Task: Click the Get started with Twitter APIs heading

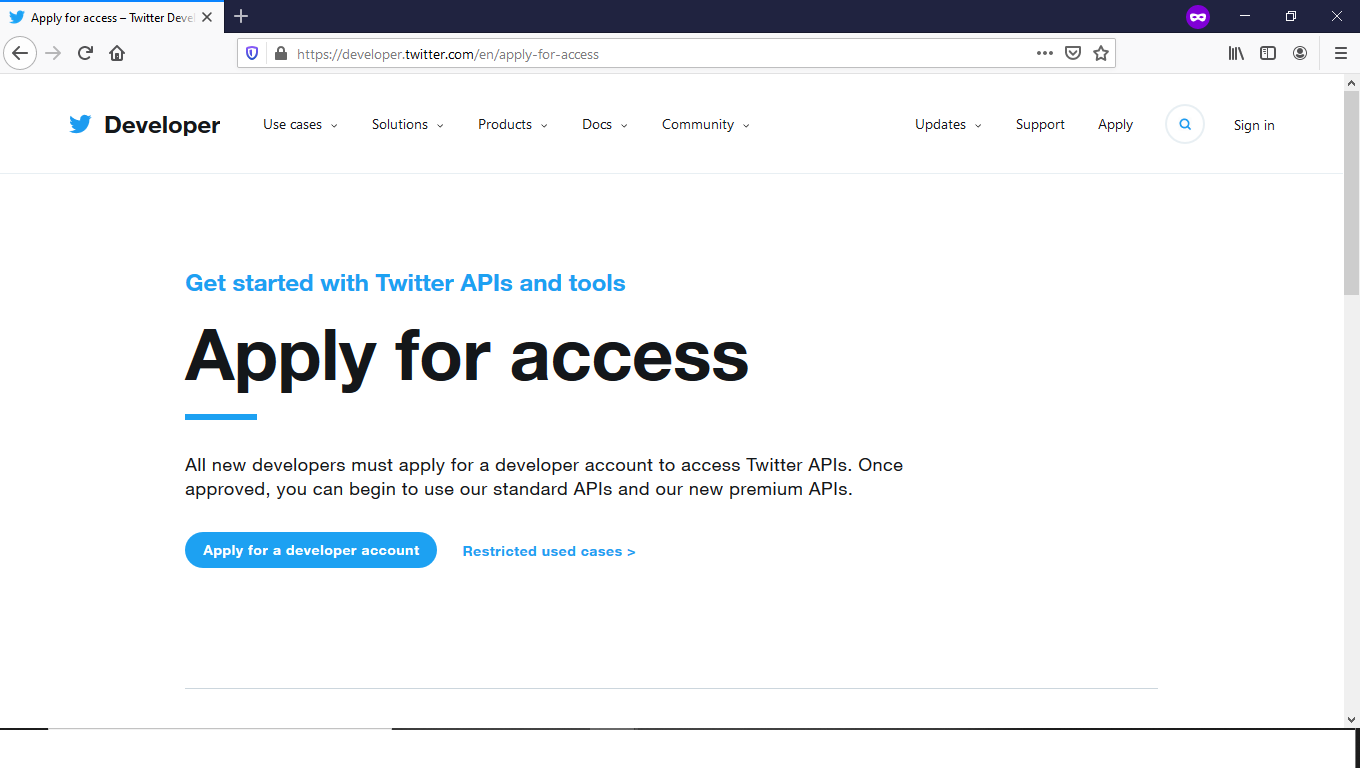Action: [405, 283]
